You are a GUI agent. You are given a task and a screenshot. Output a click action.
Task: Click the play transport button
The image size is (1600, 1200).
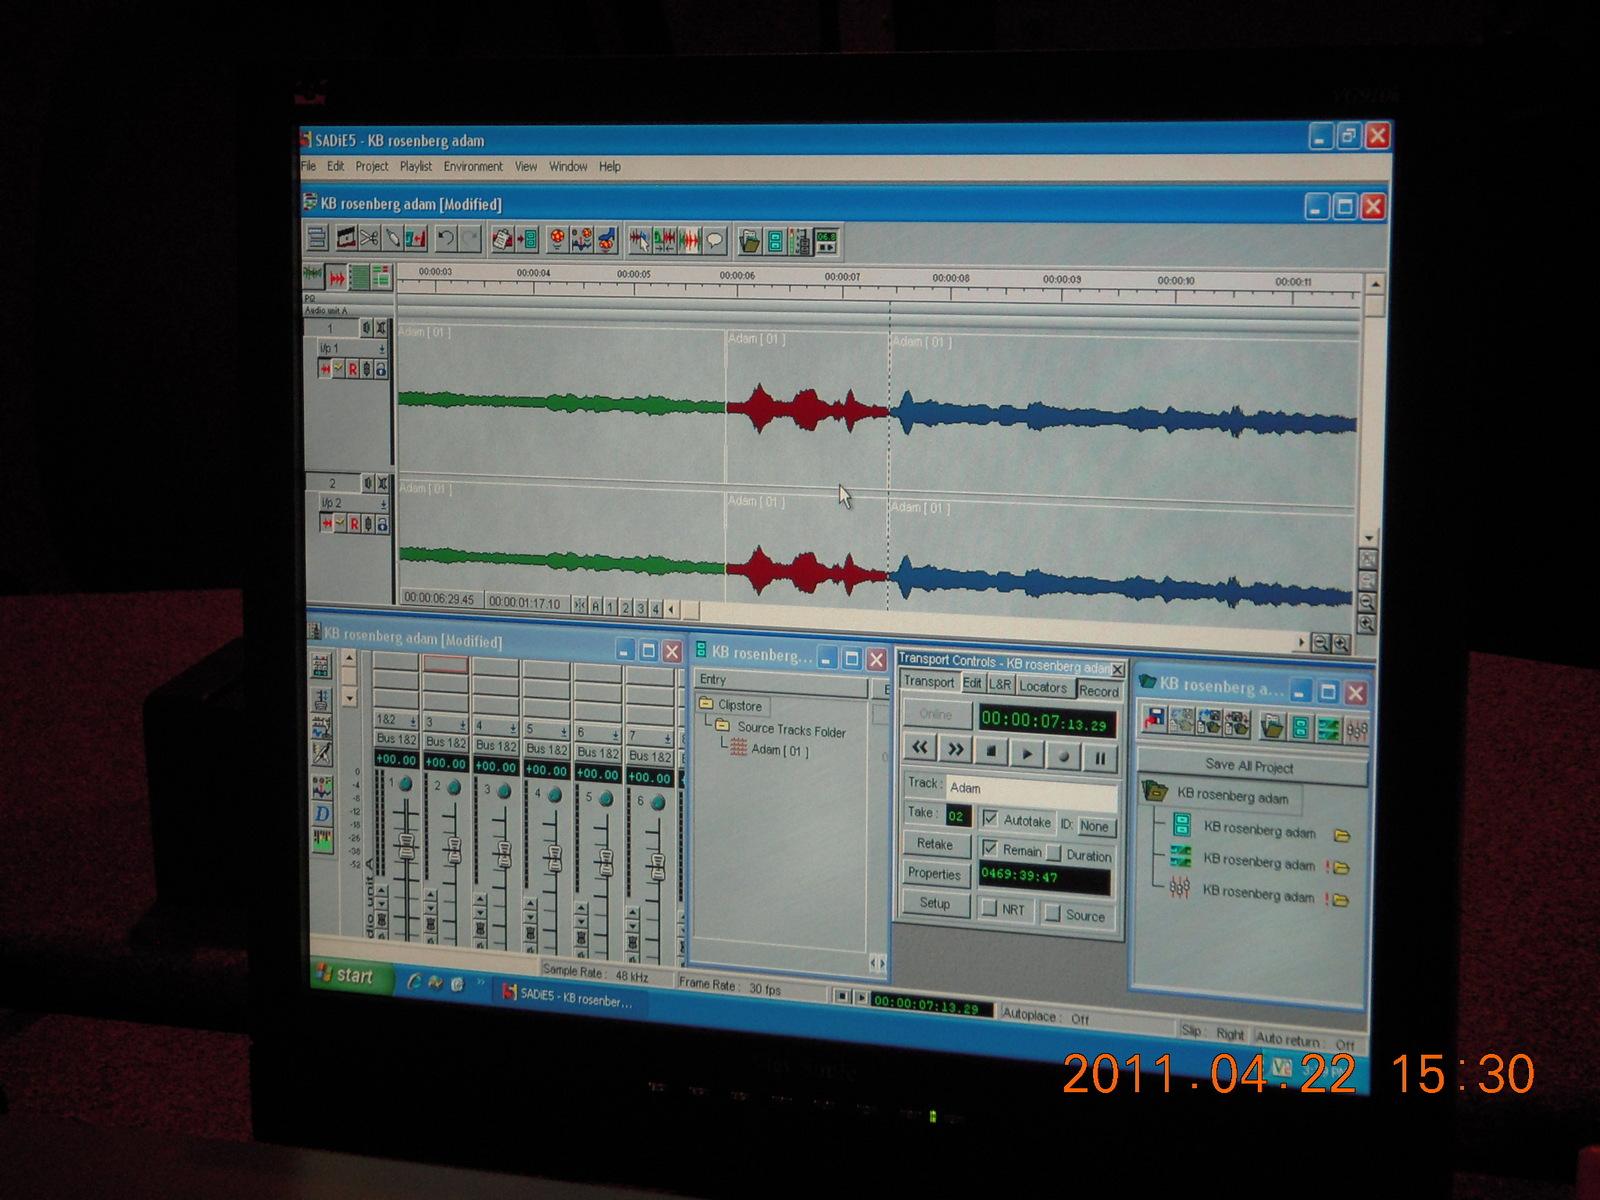[1027, 753]
